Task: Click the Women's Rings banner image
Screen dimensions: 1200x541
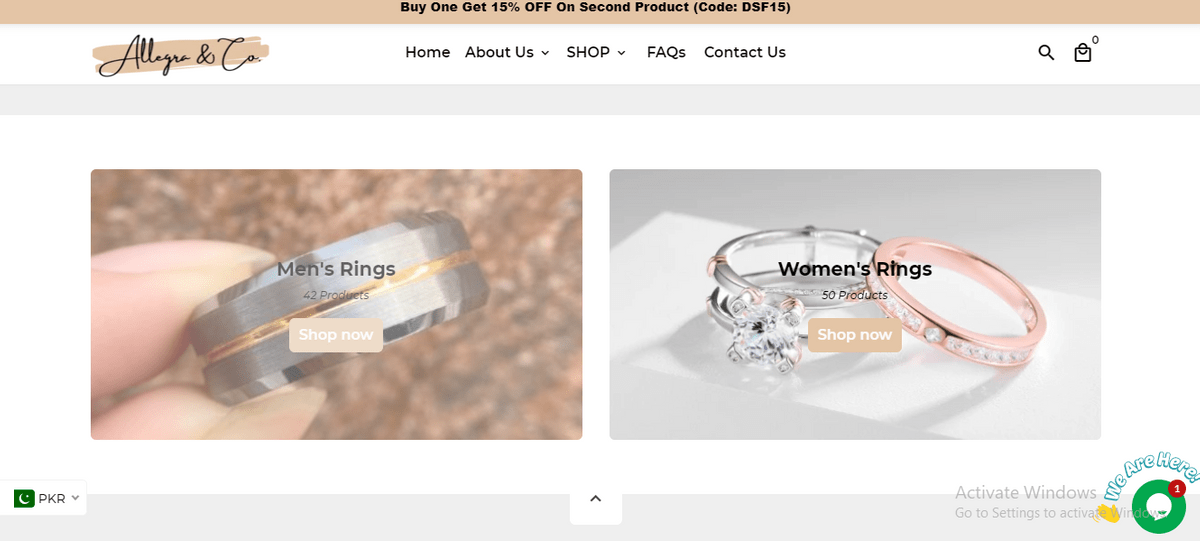Action: 855,304
